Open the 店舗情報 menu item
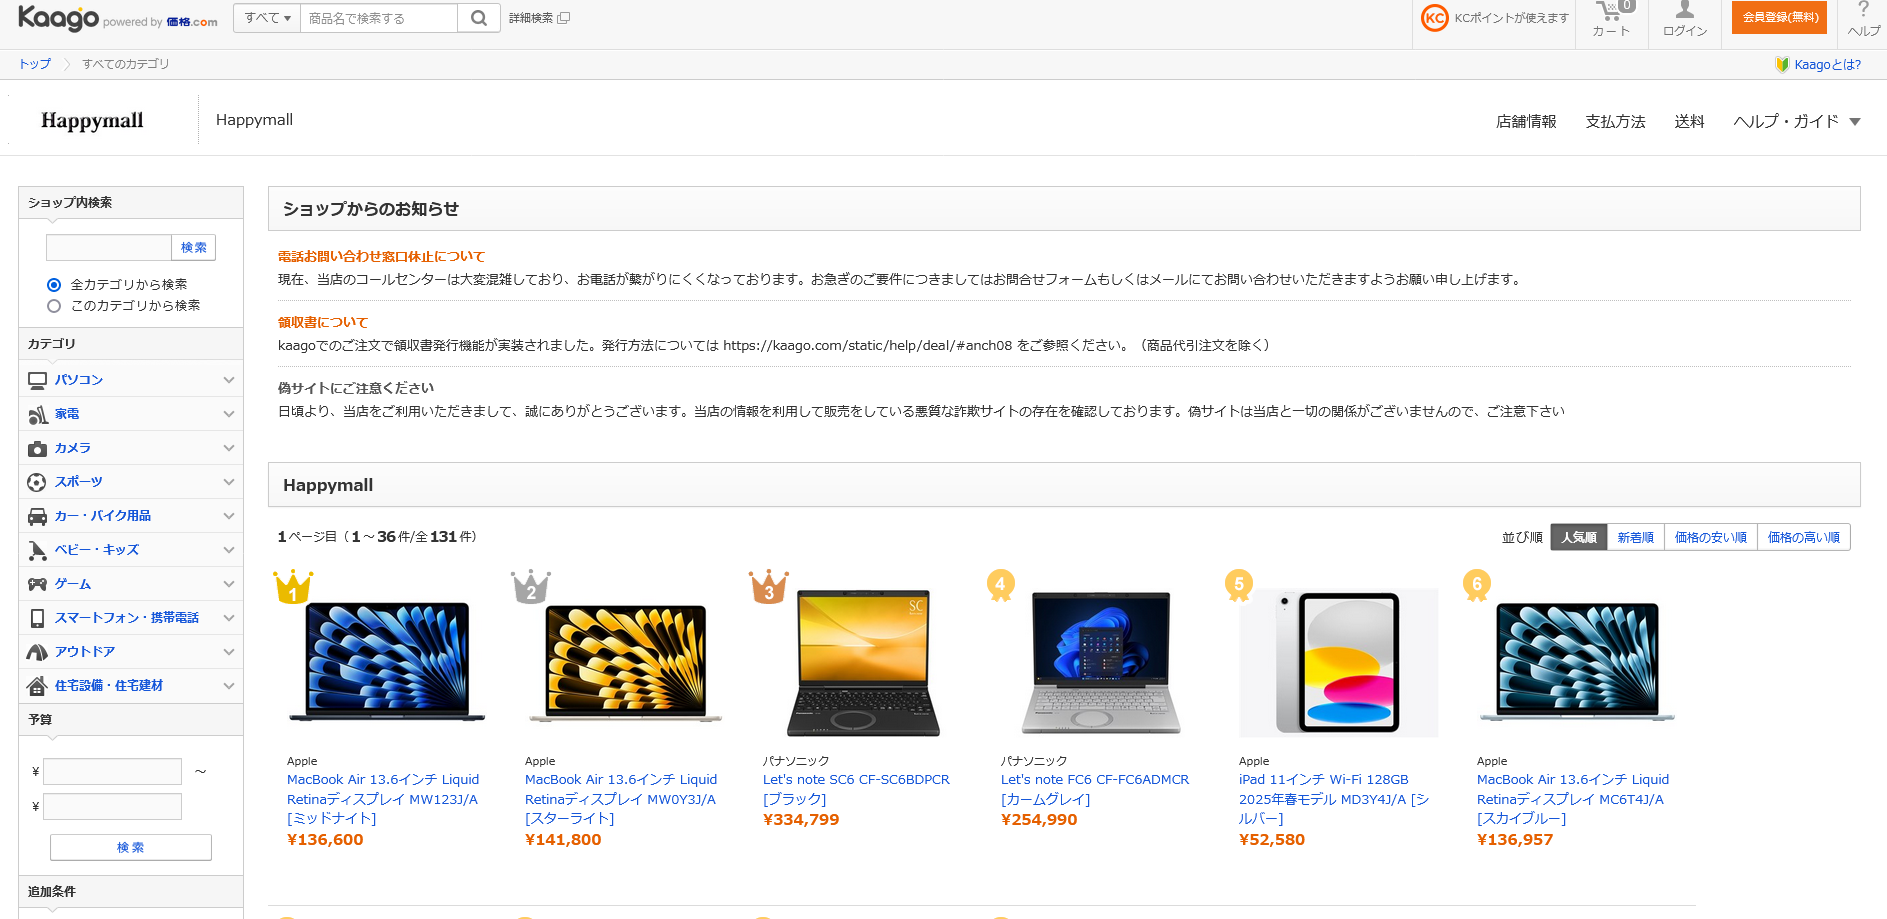The width and height of the screenshot is (1887, 919). click(1526, 120)
